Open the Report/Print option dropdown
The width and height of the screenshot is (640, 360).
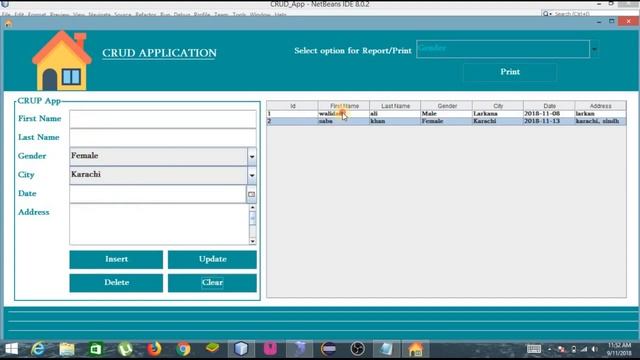pyautogui.click(x=594, y=49)
